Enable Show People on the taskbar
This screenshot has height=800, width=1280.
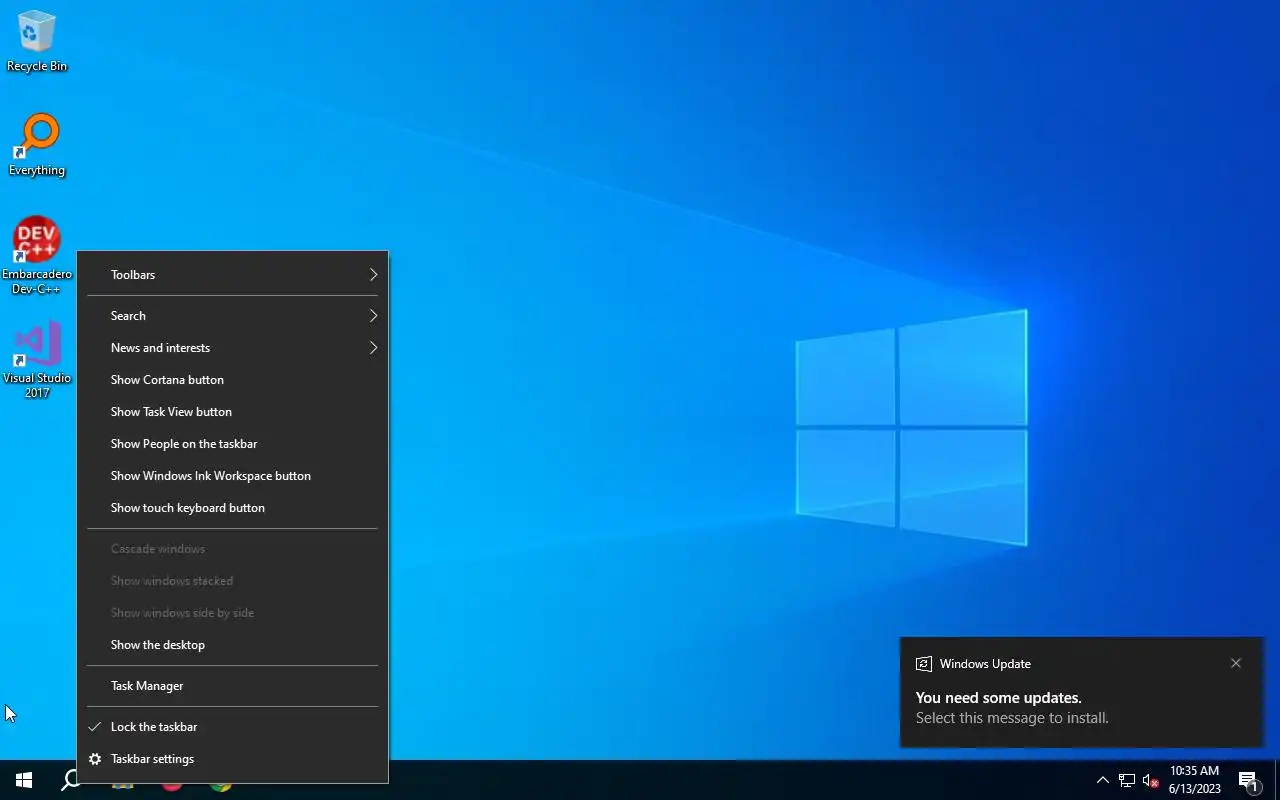tap(232, 444)
